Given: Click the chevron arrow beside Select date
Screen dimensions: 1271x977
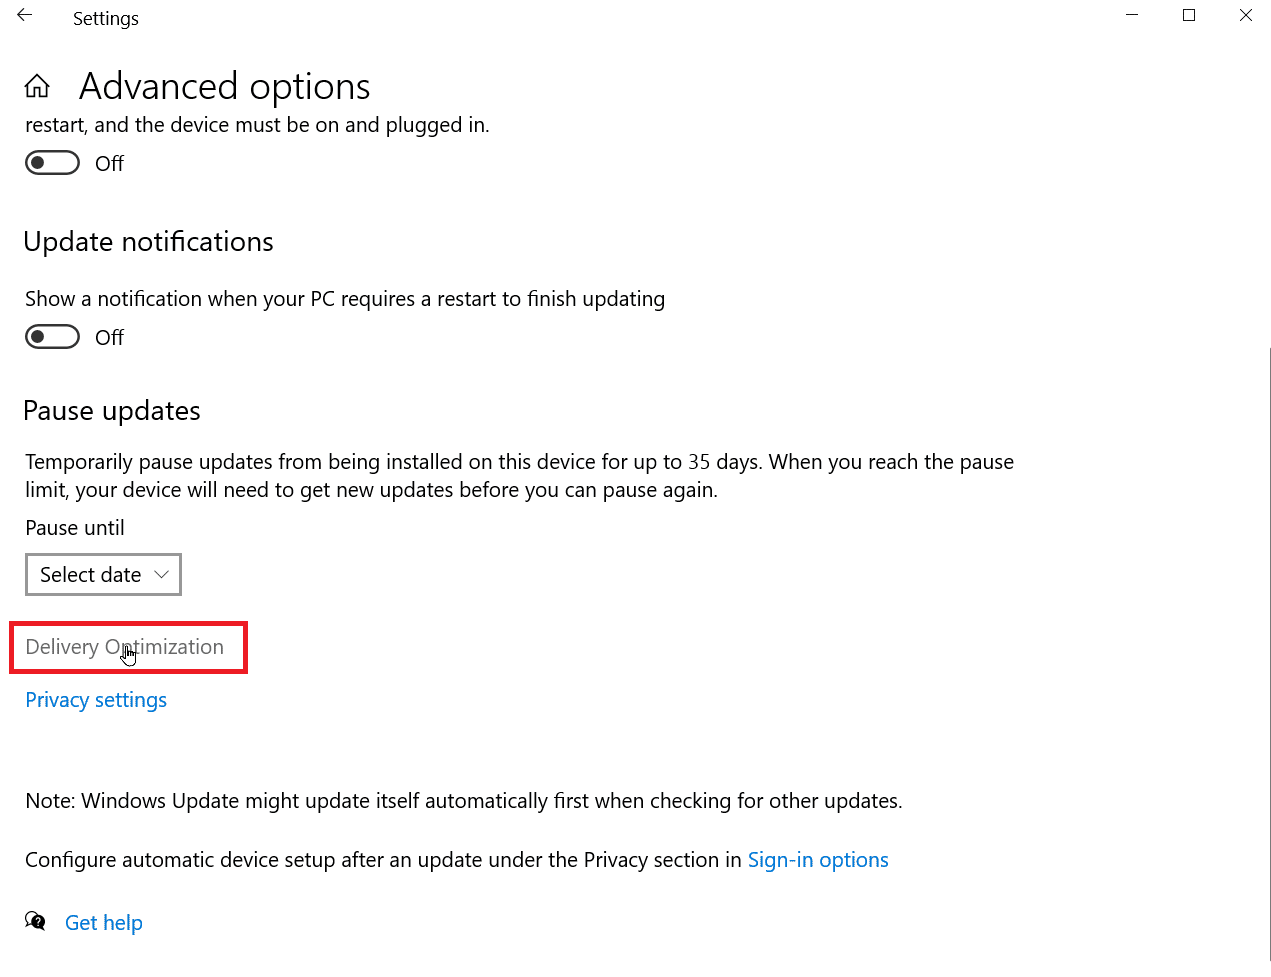Looking at the screenshot, I should click(161, 575).
